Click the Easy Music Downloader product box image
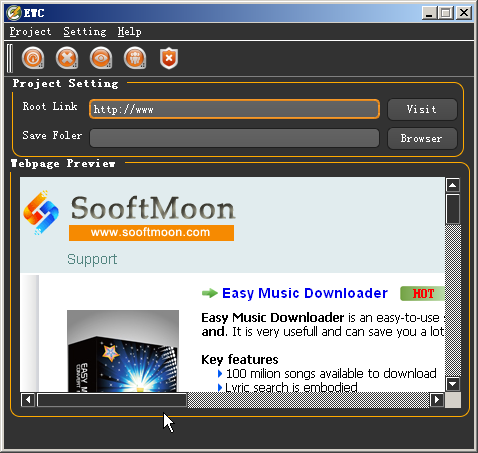This screenshot has height=453, width=478. pyautogui.click(x=123, y=351)
